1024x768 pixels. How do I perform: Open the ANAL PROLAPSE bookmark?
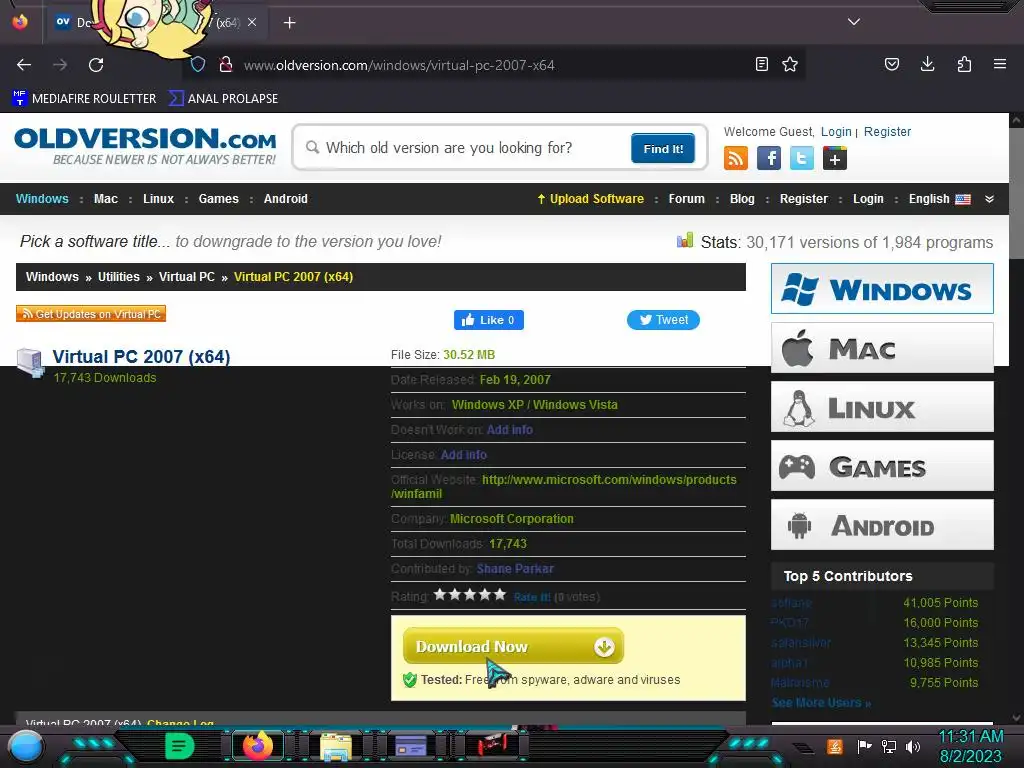pyautogui.click(x=223, y=99)
